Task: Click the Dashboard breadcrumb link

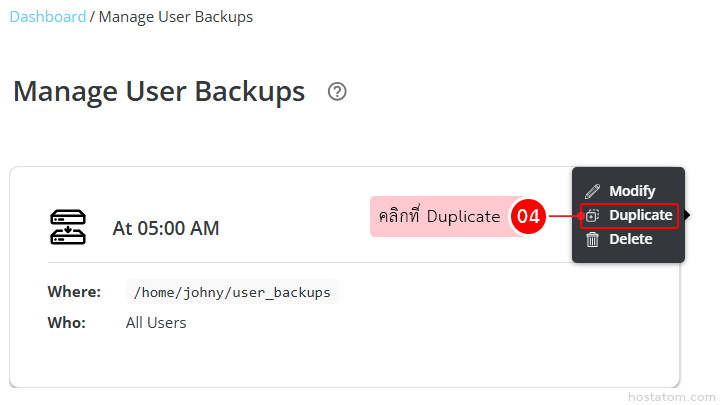Action: click(48, 17)
